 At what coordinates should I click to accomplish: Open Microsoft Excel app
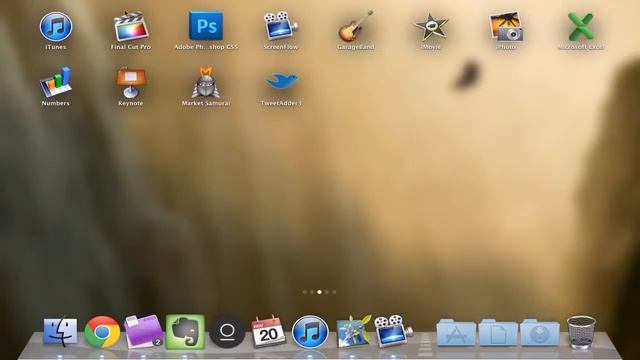(581, 27)
